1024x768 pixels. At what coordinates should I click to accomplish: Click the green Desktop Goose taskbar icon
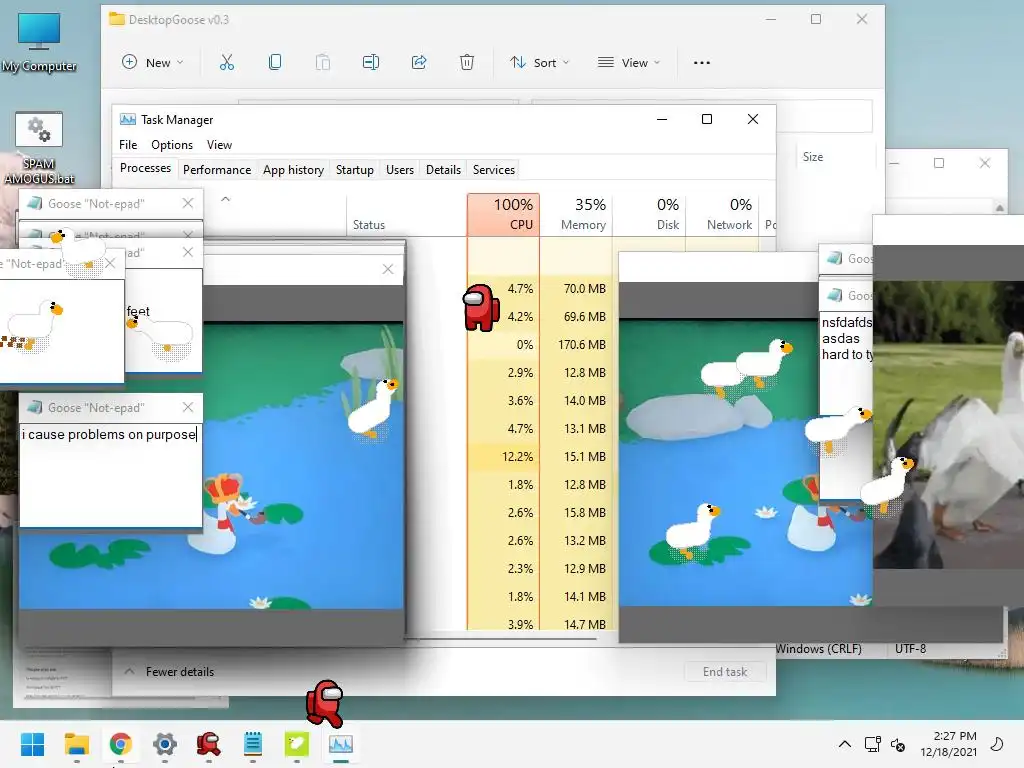[296, 744]
